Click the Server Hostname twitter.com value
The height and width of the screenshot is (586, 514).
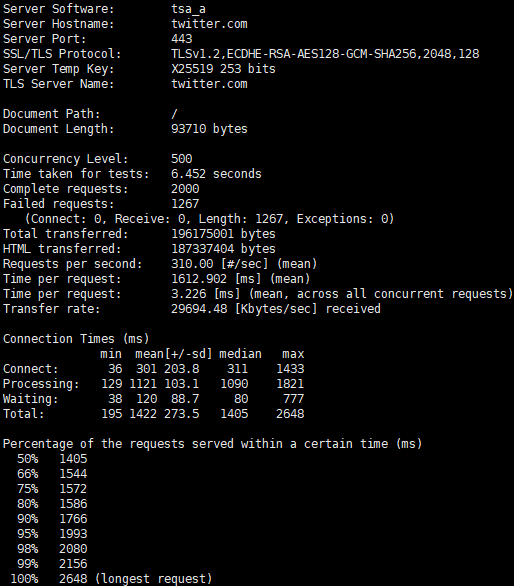(209, 24)
